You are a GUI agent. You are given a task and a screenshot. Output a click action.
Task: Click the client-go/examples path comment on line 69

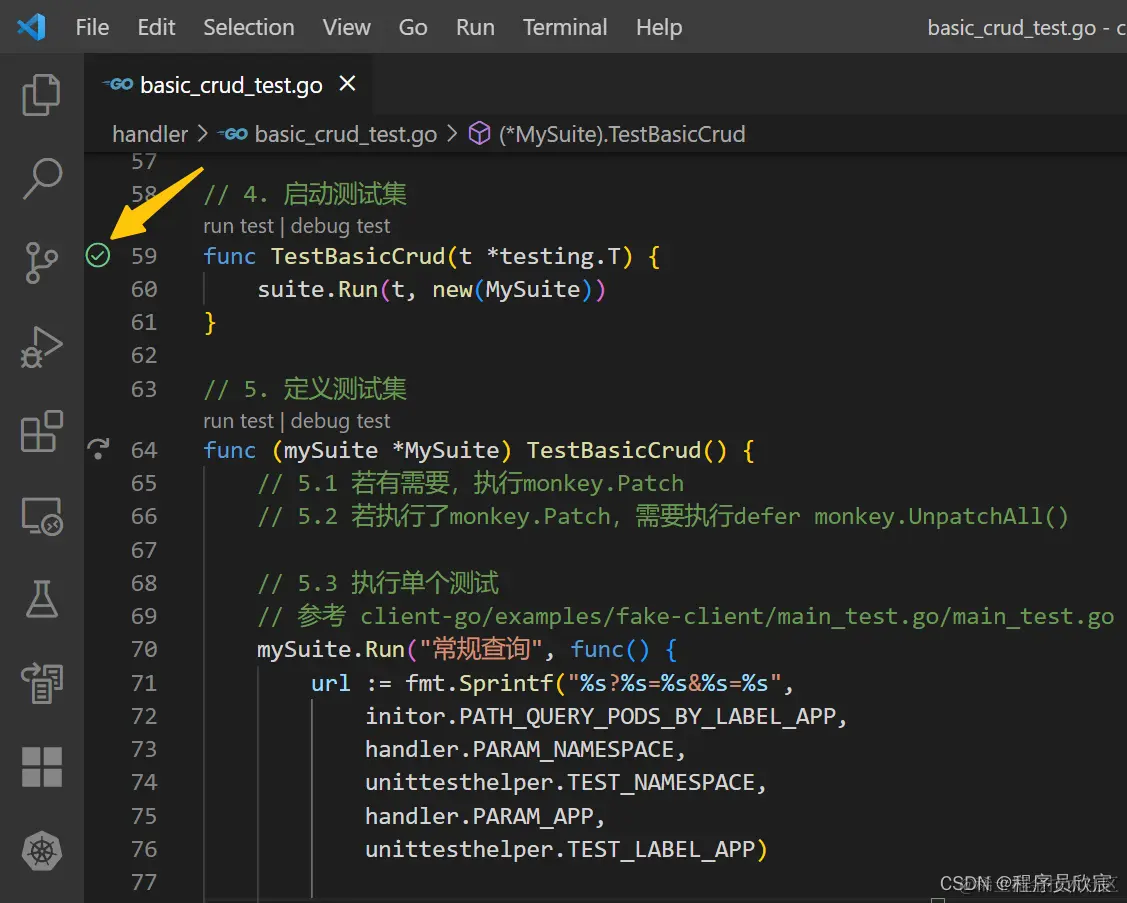click(x=737, y=616)
